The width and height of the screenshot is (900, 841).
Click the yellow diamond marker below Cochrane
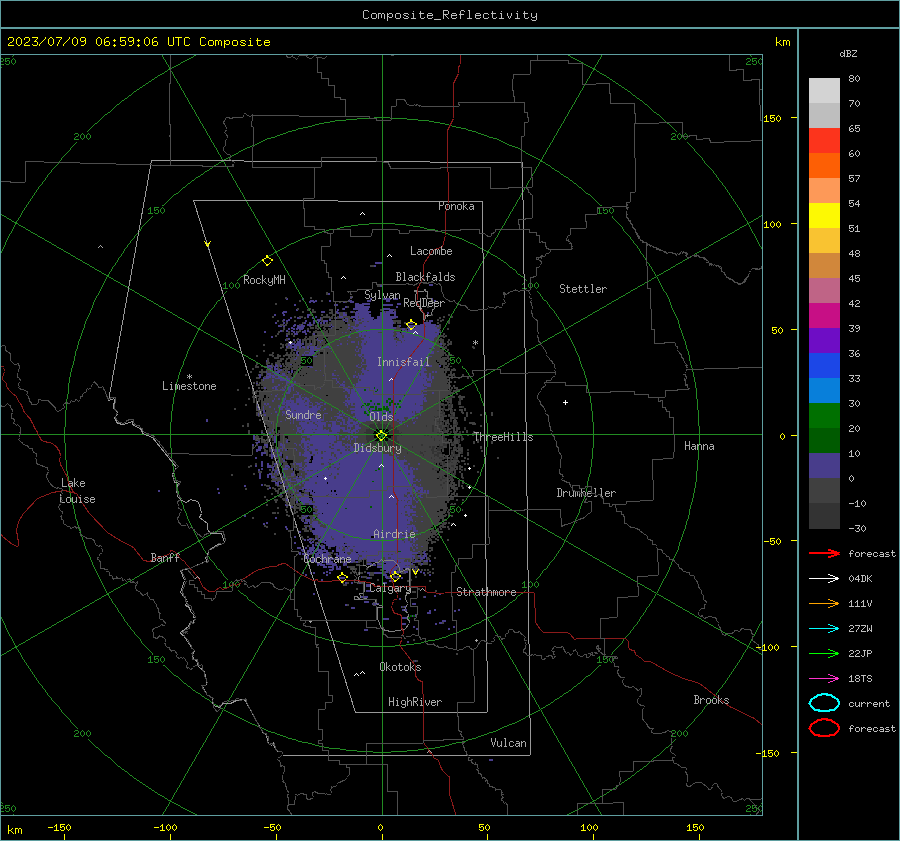pos(342,577)
